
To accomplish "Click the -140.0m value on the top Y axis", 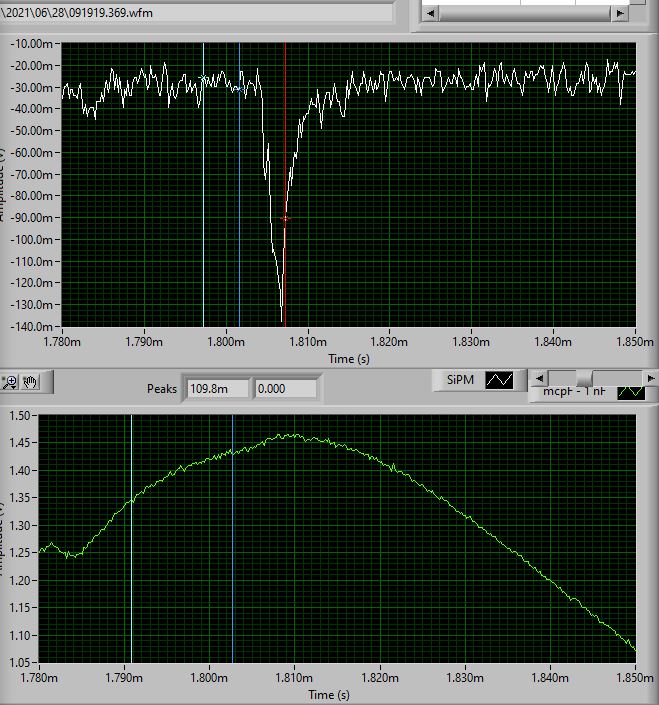I will (x=31, y=326).
